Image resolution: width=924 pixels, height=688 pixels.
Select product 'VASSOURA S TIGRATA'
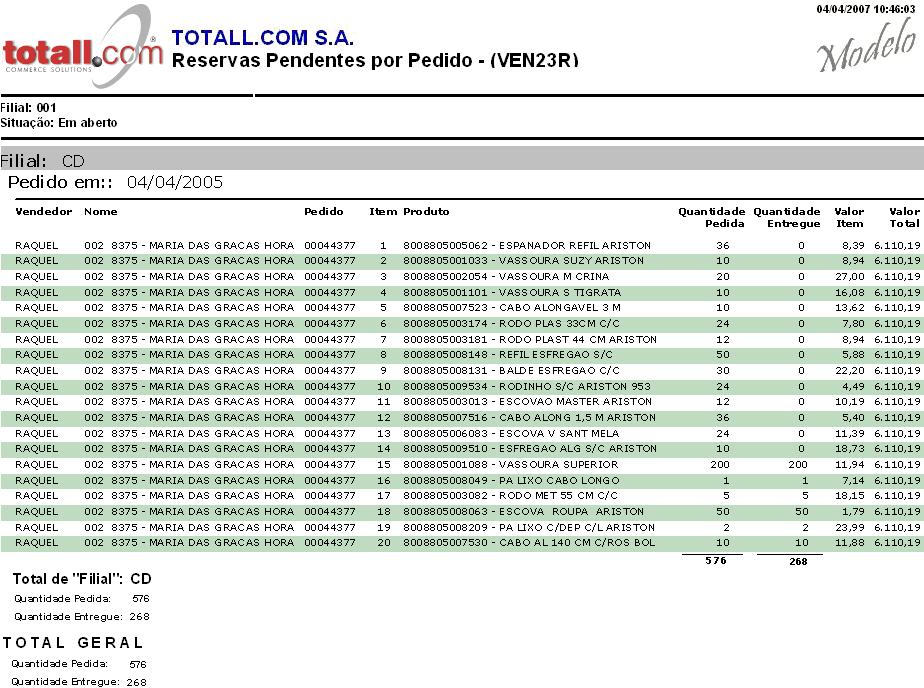pyautogui.click(x=560, y=292)
